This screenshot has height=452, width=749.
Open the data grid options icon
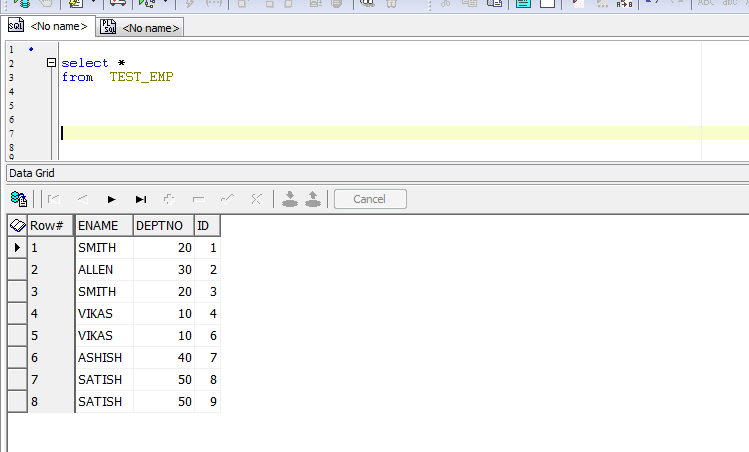[18, 199]
